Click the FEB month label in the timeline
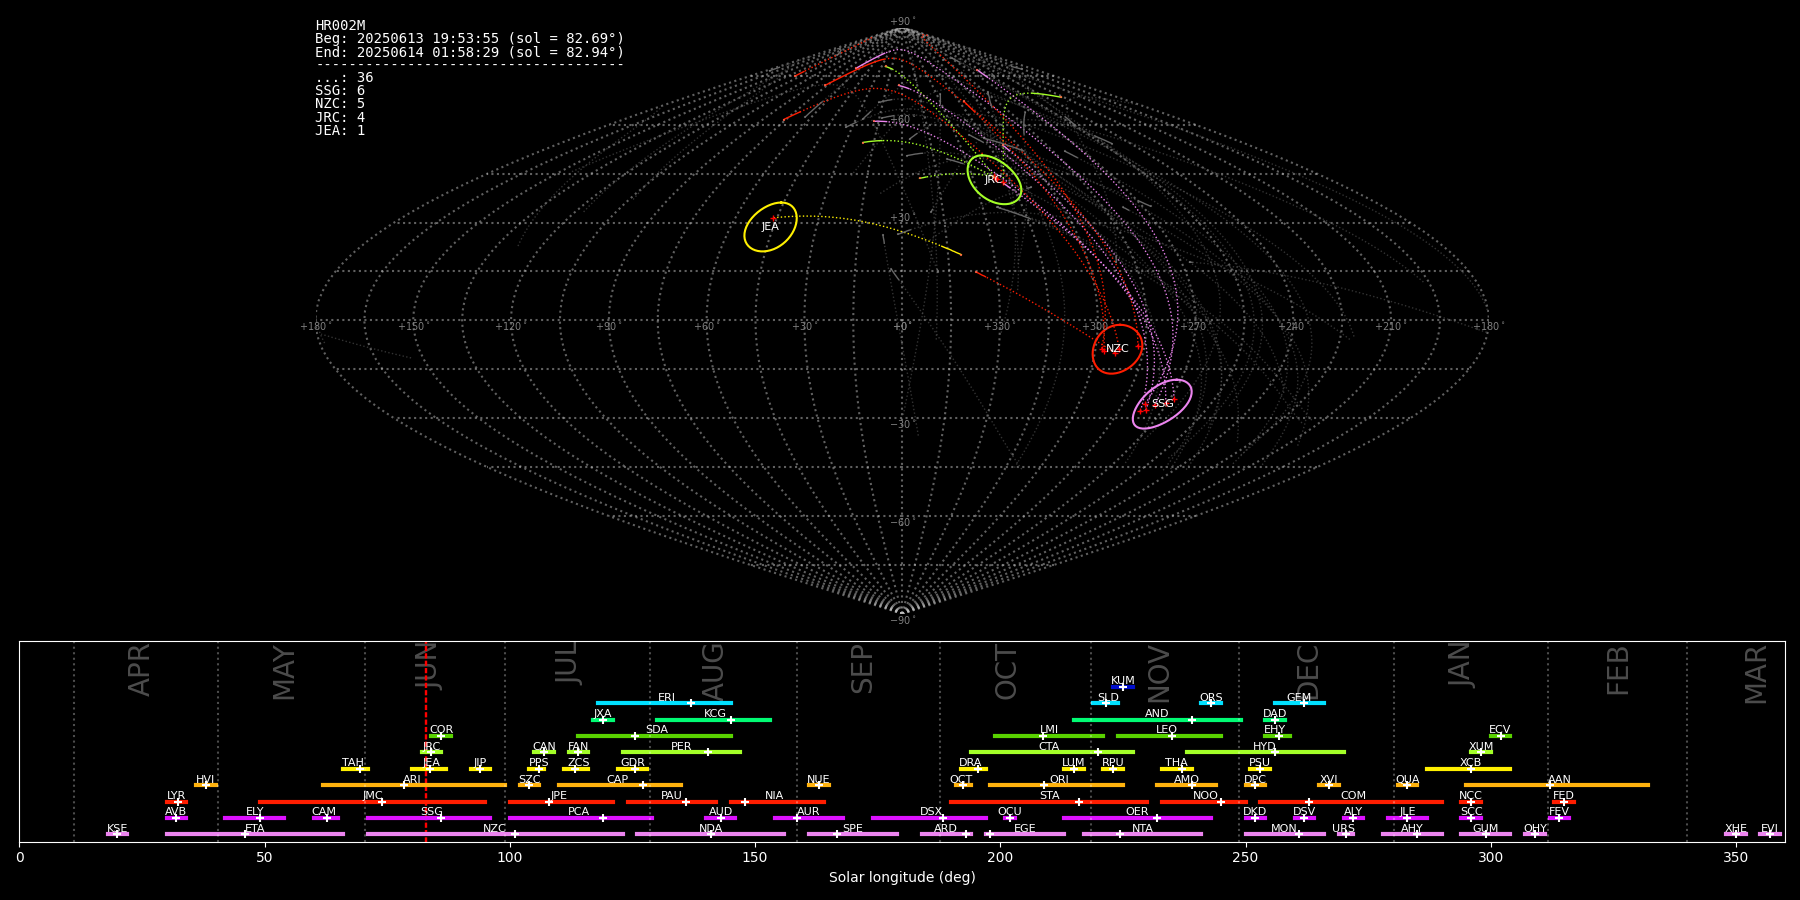The width and height of the screenshot is (1800, 900). coord(1618,670)
